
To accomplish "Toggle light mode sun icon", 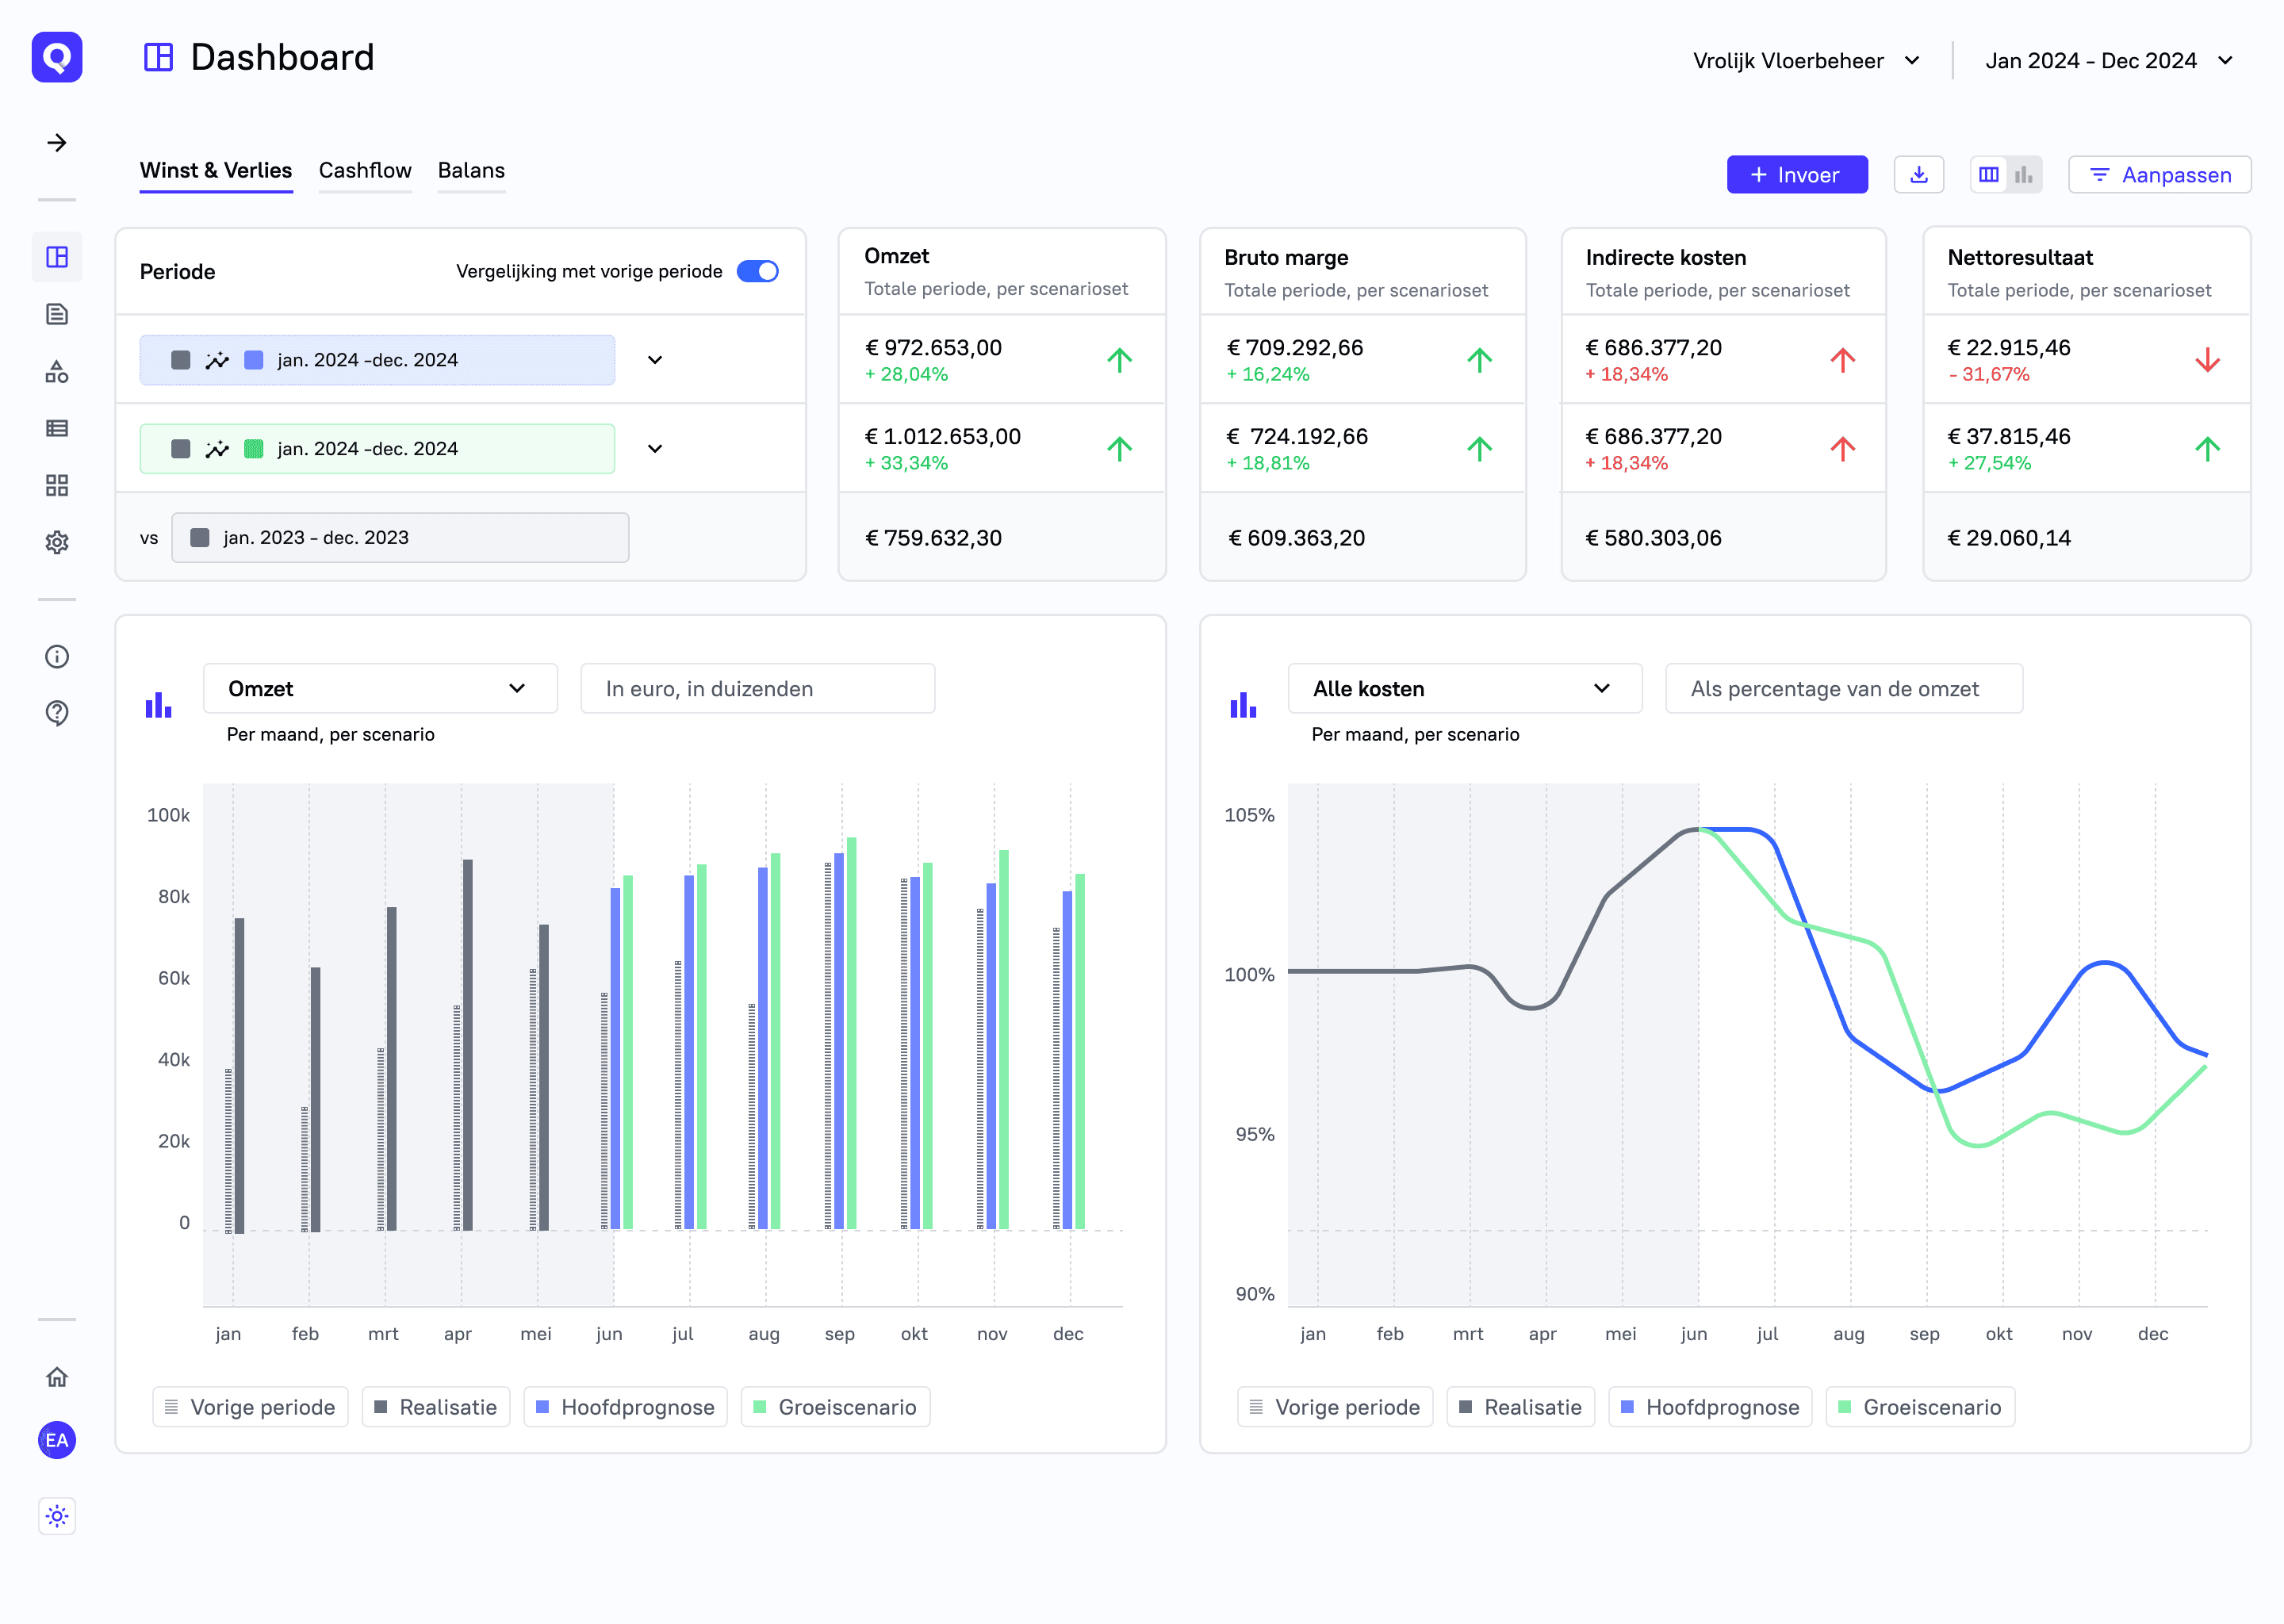I will [x=57, y=1516].
